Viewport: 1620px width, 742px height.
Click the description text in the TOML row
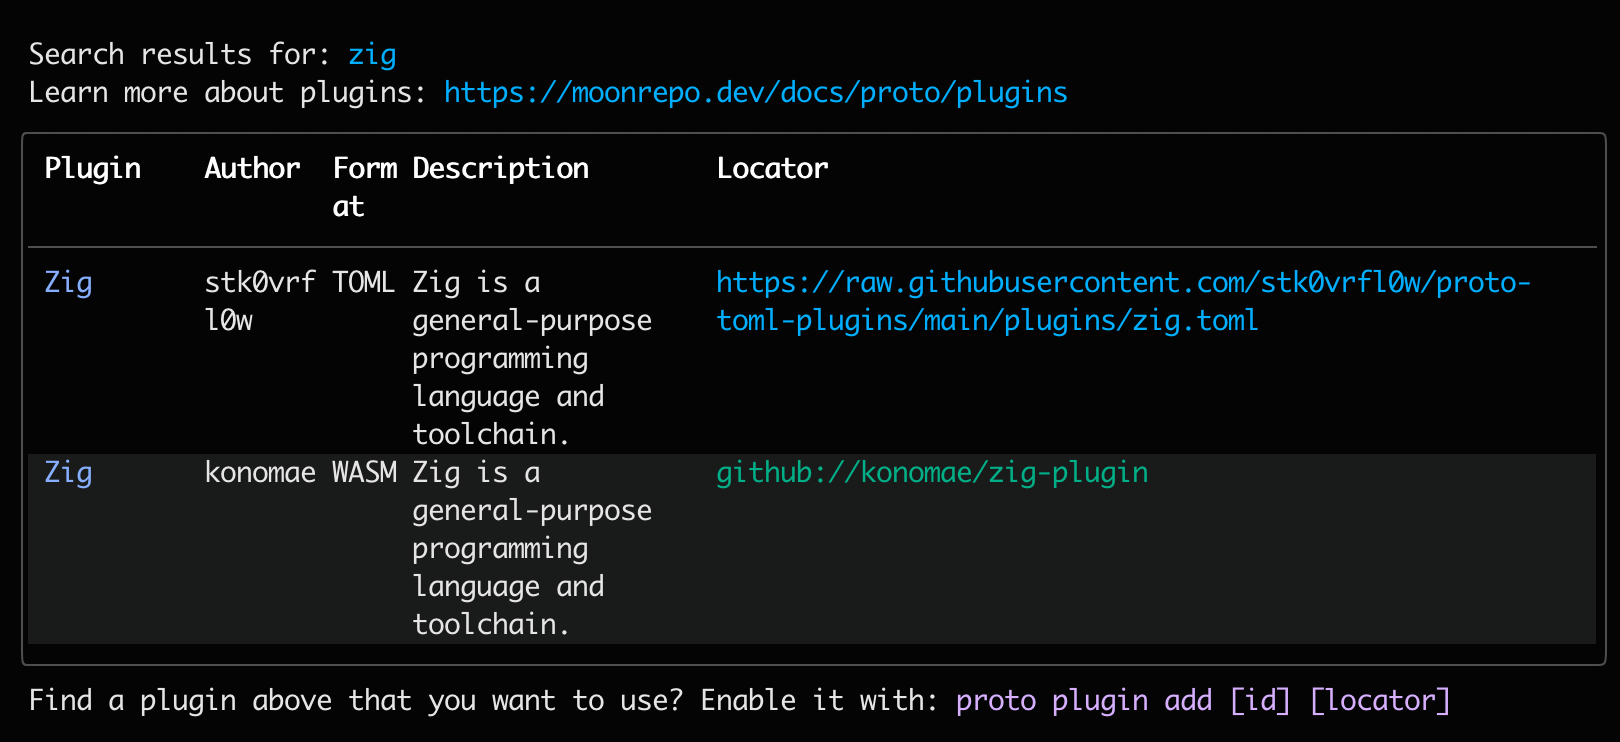[x=530, y=358]
